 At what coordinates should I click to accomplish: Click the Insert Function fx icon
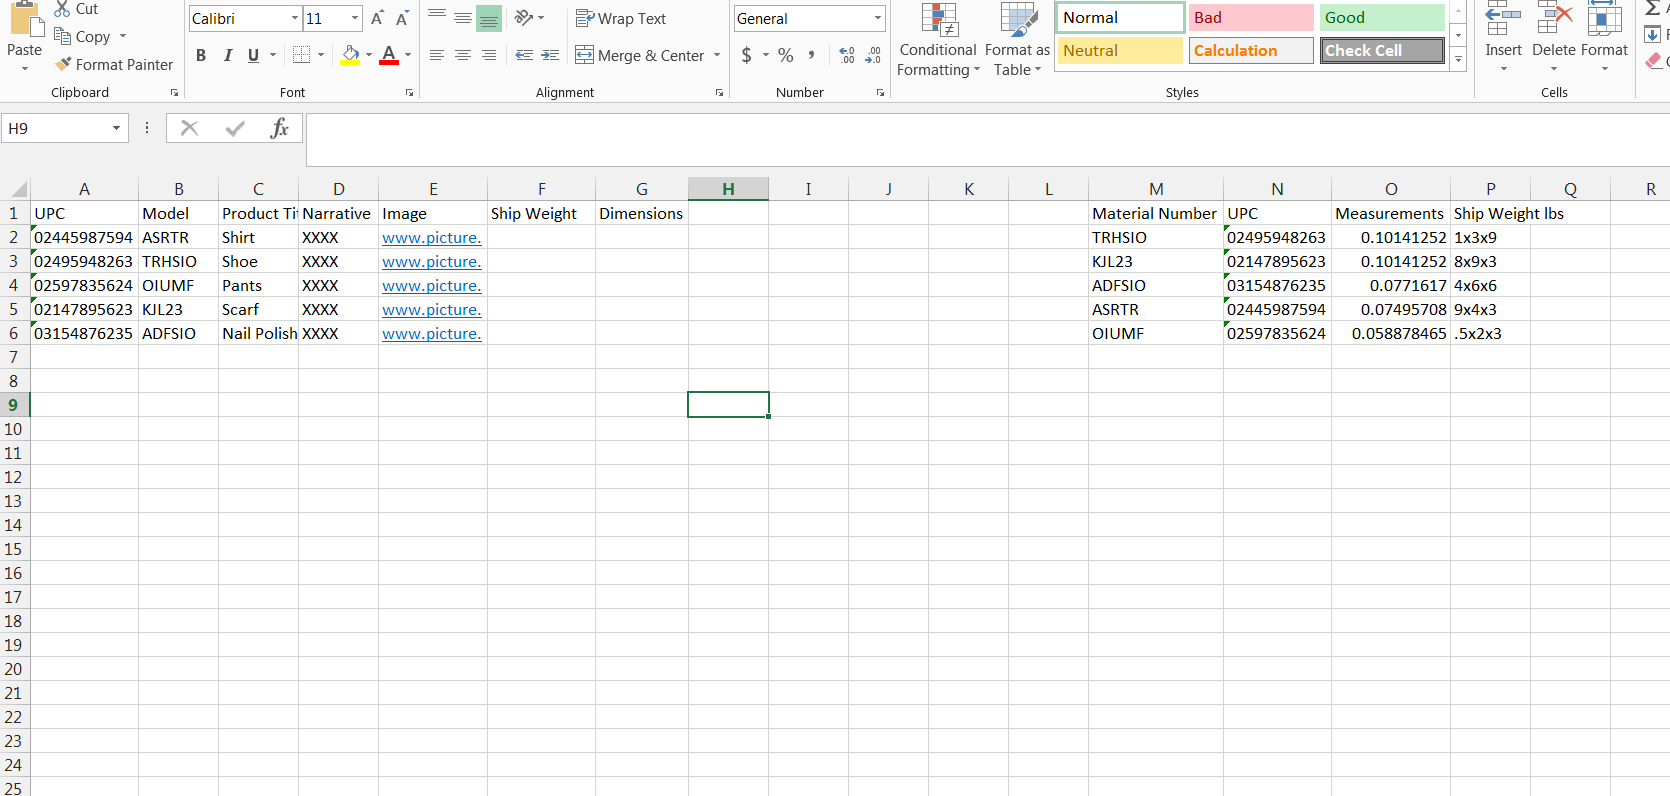point(279,128)
